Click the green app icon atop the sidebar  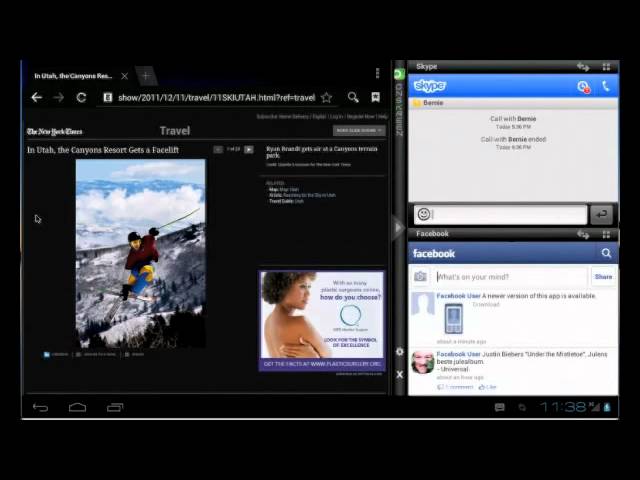pos(399,74)
